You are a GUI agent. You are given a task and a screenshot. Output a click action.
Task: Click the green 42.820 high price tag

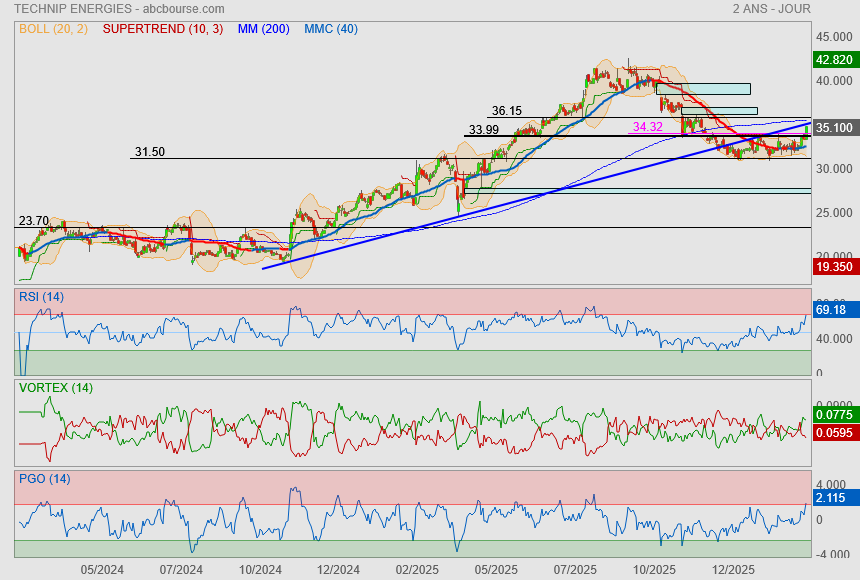834,60
